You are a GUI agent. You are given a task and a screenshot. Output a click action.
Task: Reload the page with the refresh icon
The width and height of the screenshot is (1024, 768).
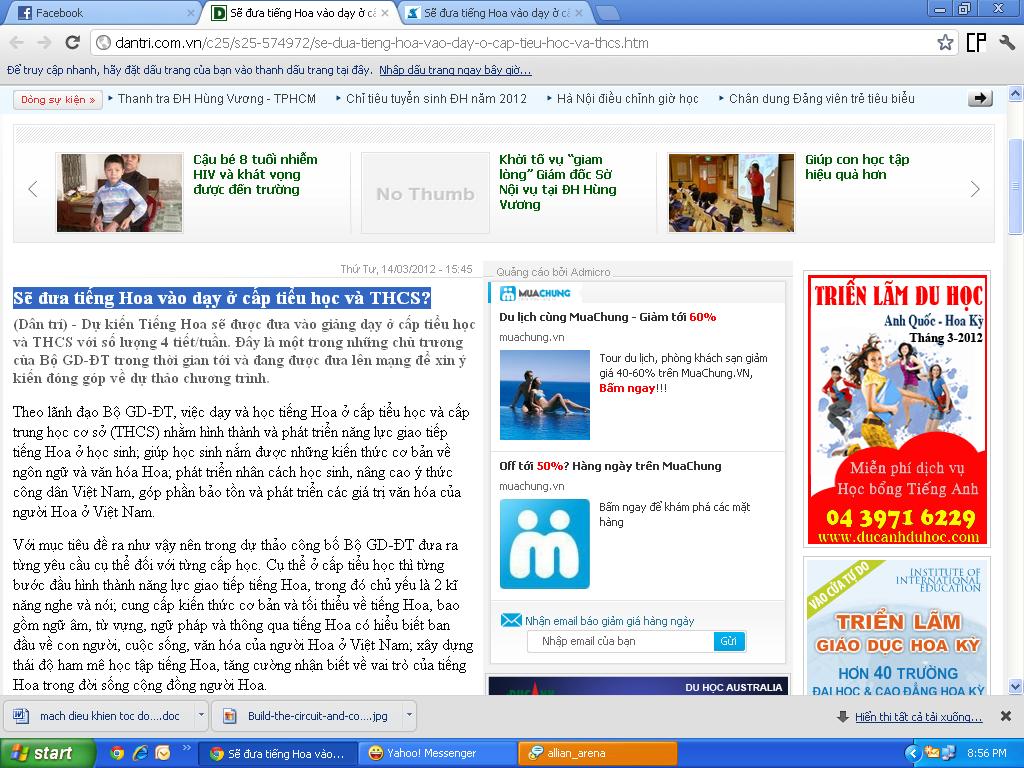pos(72,43)
